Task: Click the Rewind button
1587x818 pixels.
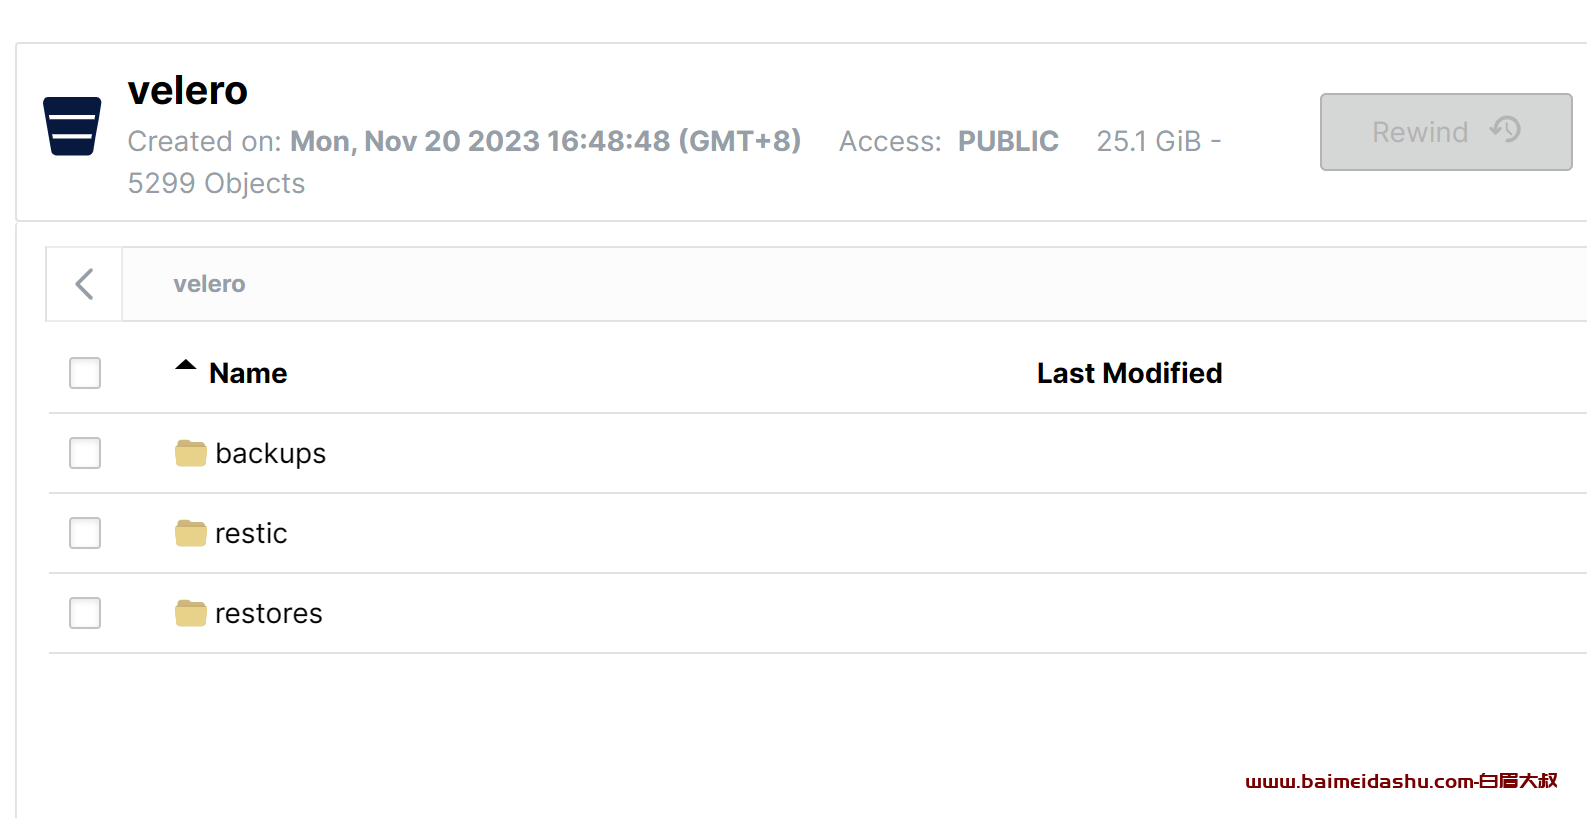Action: (x=1446, y=132)
